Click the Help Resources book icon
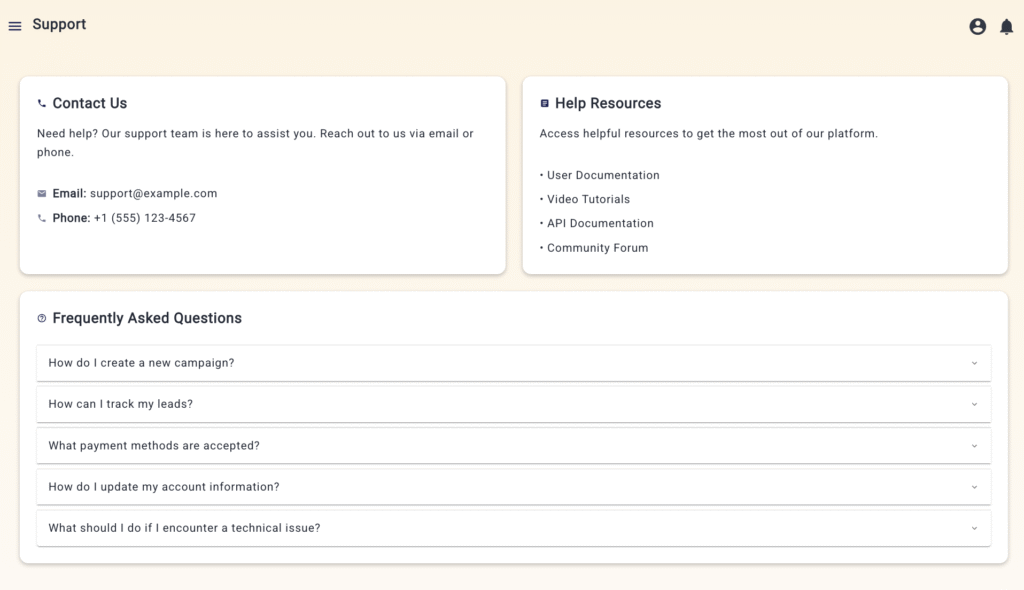Image resolution: width=1024 pixels, height=590 pixels. [544, 103]
